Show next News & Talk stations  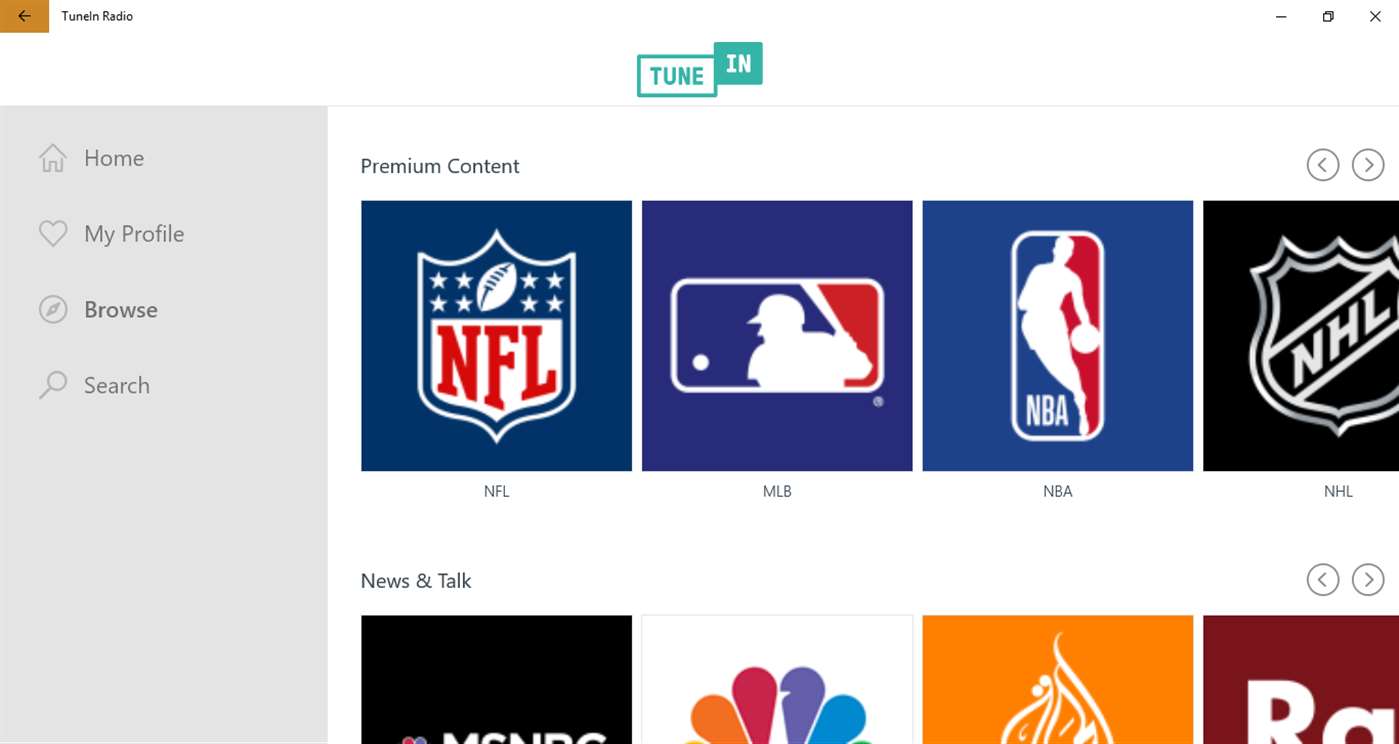point(1367,579)
